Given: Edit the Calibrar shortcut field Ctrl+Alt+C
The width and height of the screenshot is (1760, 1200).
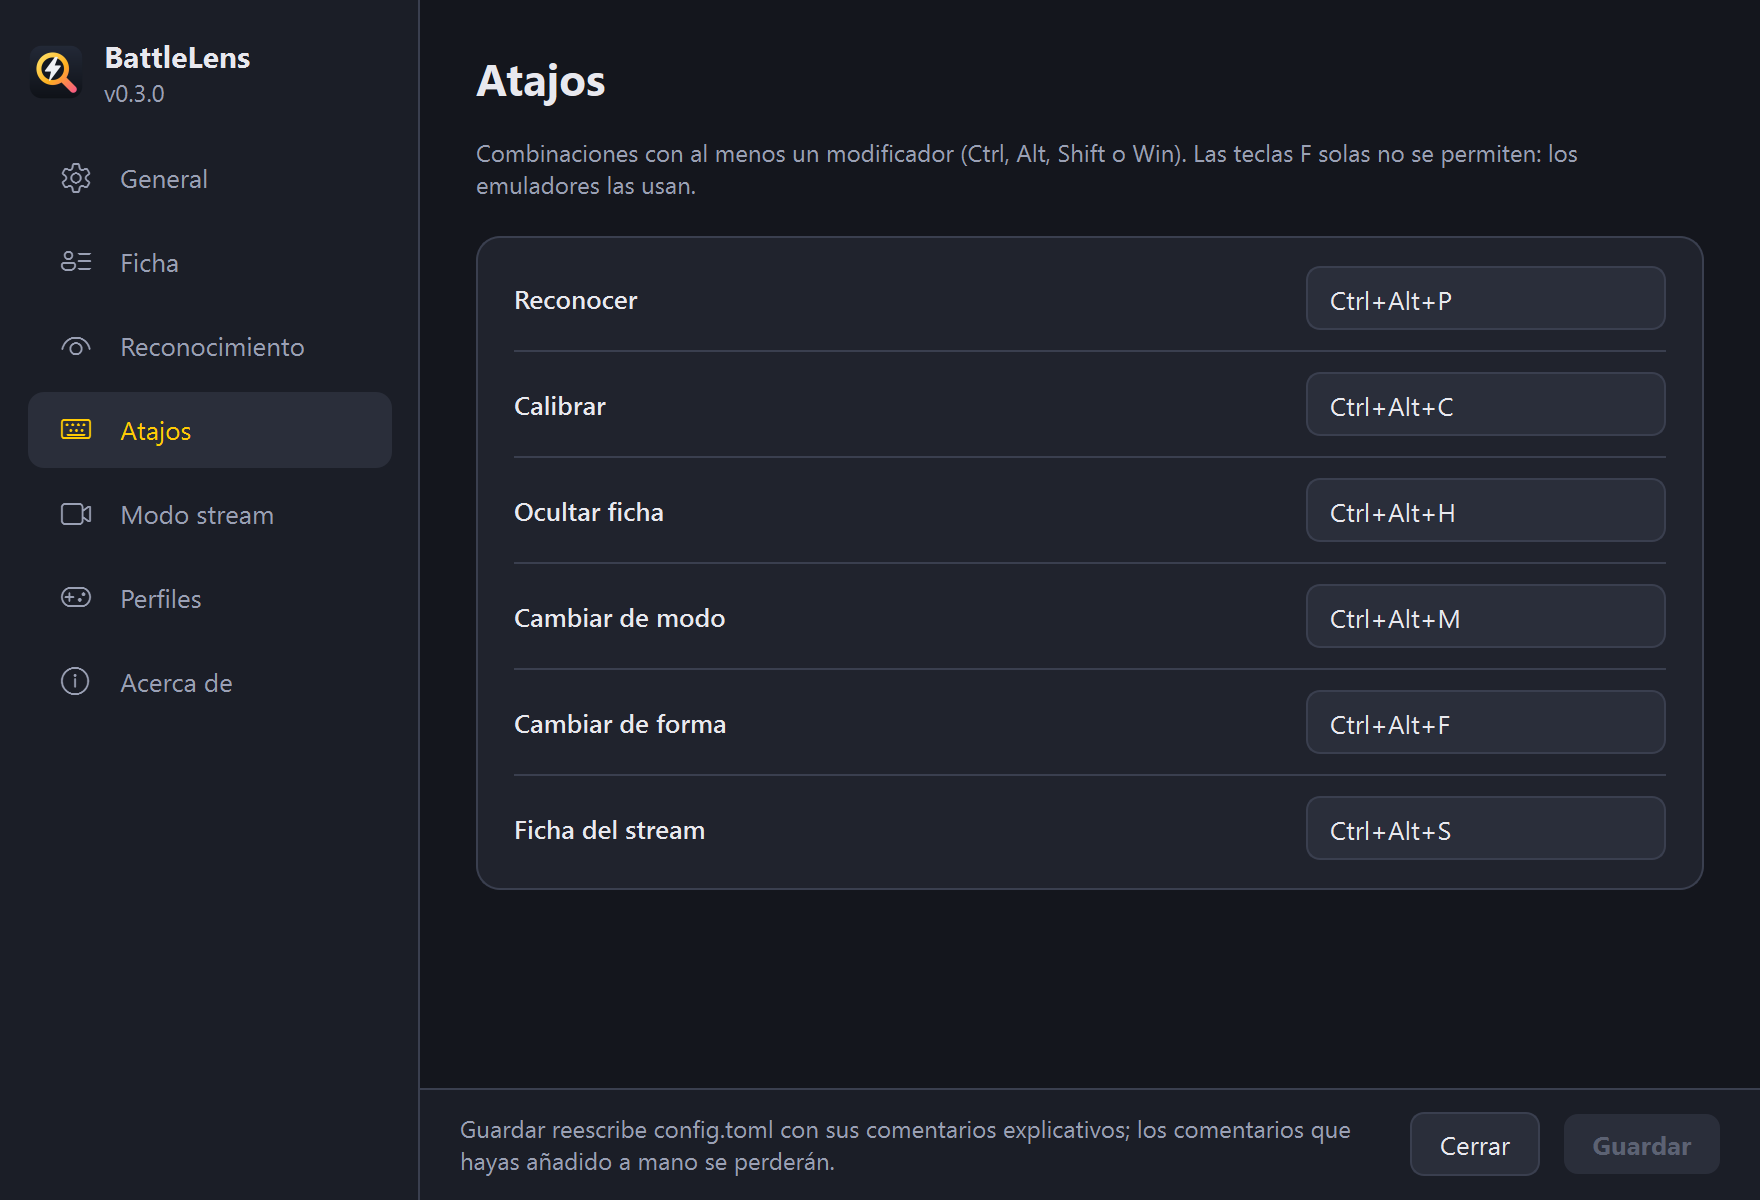Looking at the screenshot, I should [1485, 405].
